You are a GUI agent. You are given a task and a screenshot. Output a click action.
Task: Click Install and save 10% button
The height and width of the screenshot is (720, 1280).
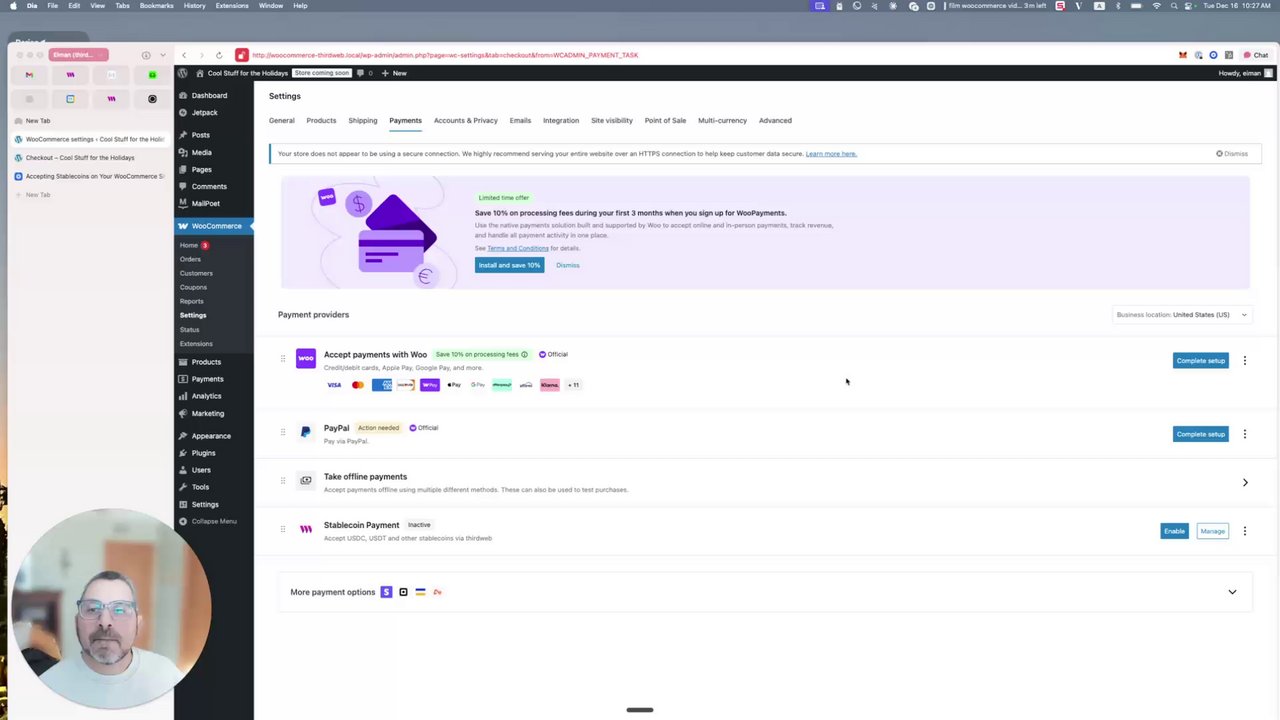coord(509,265)
